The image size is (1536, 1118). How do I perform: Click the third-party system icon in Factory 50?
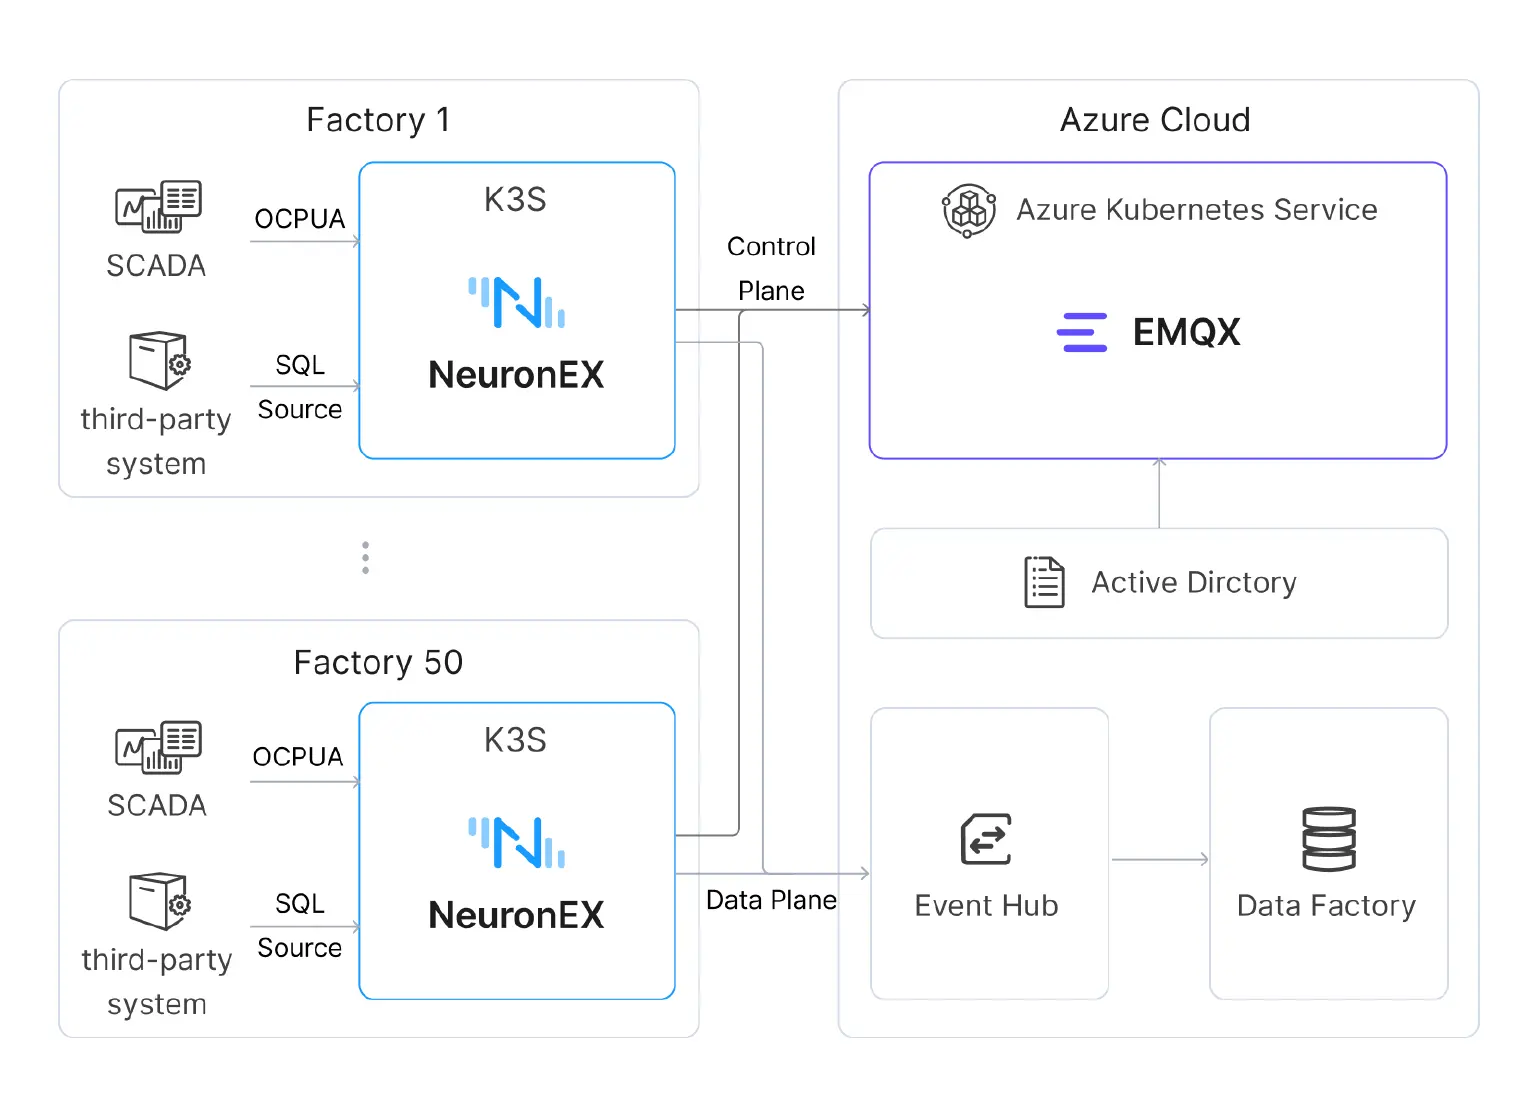(159, 901)
